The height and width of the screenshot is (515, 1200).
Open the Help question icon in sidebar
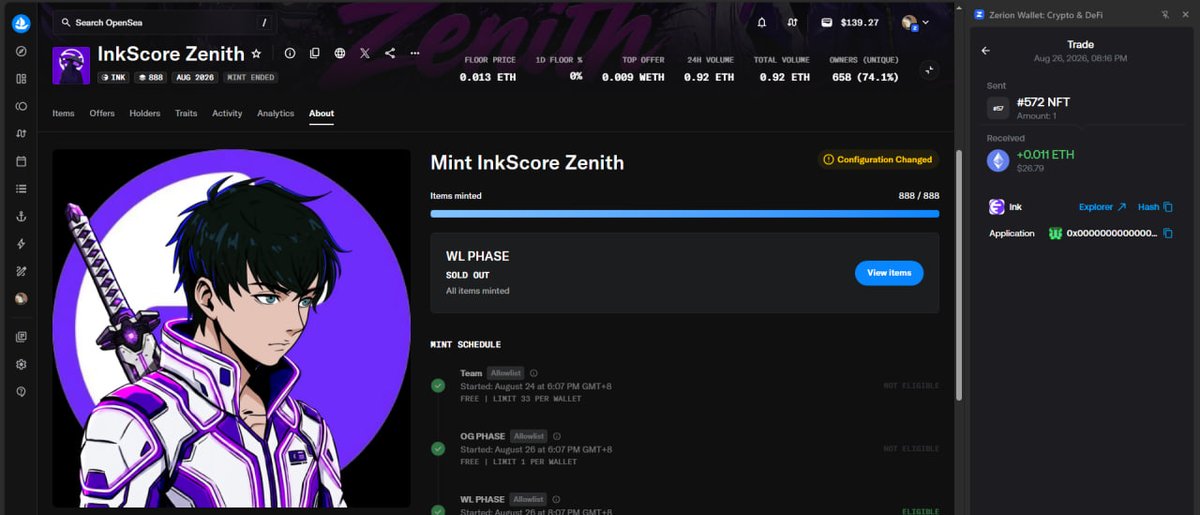click(x=21, y=391)
